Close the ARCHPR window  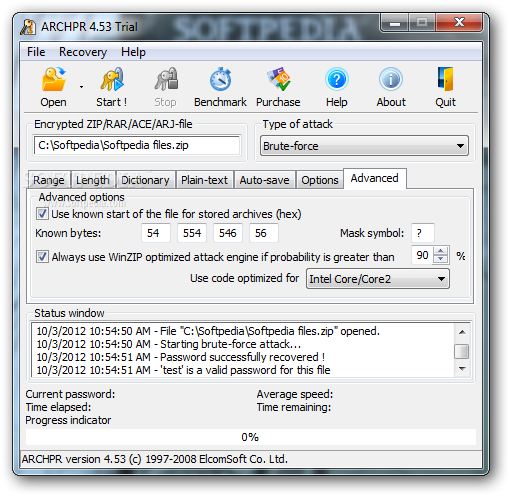point(459,23)
